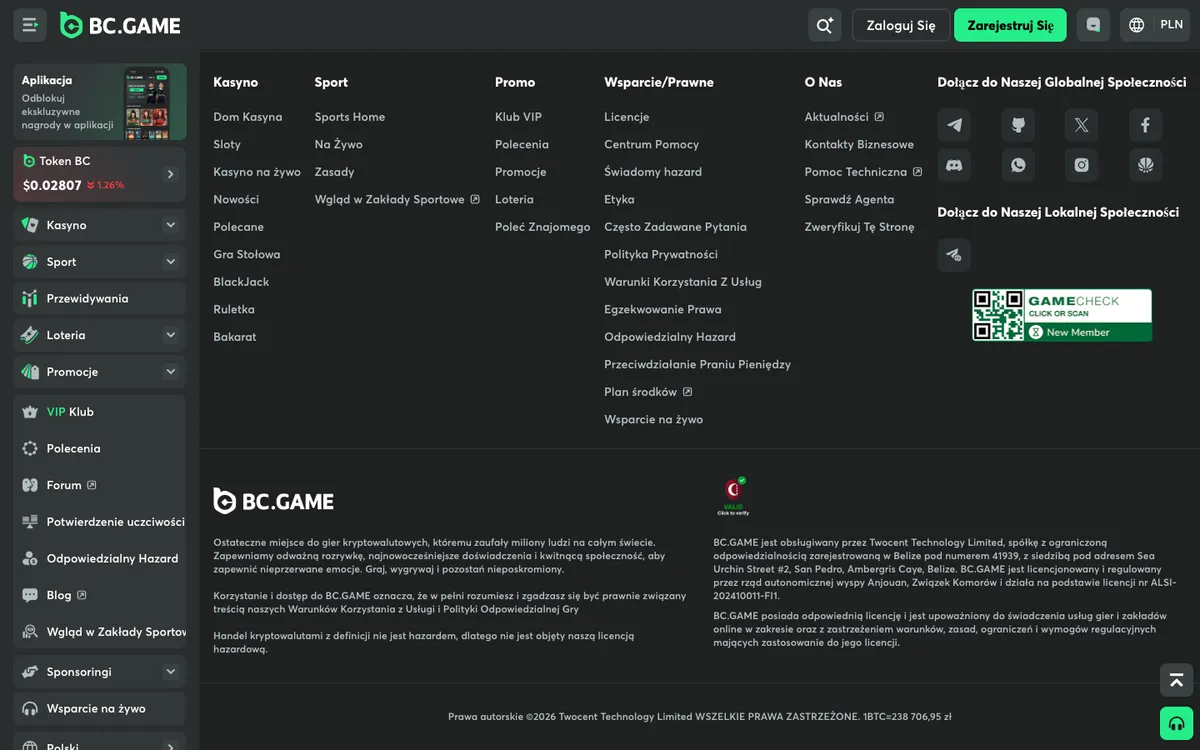This screenshot has height=750, width=1200.
Task: Open the BlackJack footer link
Action: pos(241,282)
